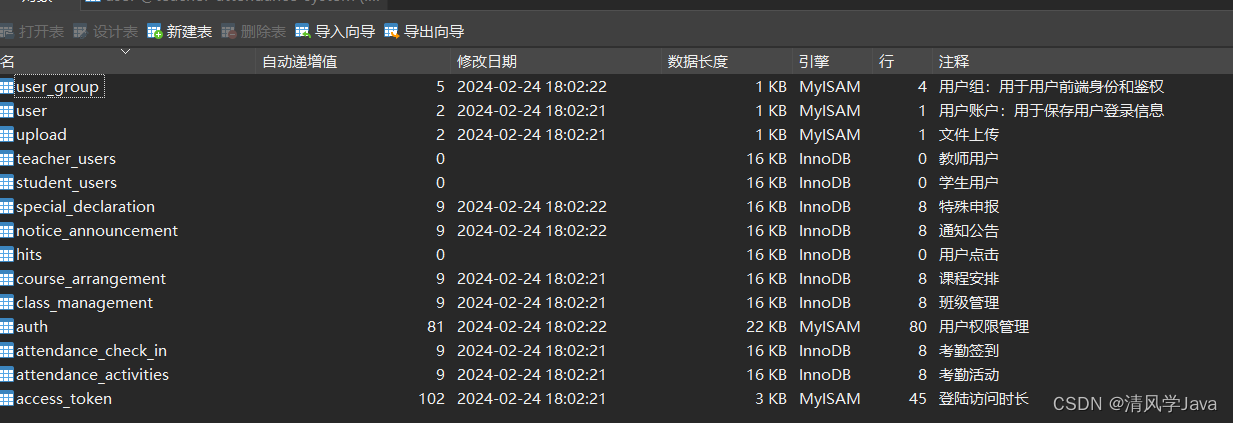This screenshot has width=1233, height=423.
Task: Click the teacher_users table name
Action: click(x=66, y=159)
